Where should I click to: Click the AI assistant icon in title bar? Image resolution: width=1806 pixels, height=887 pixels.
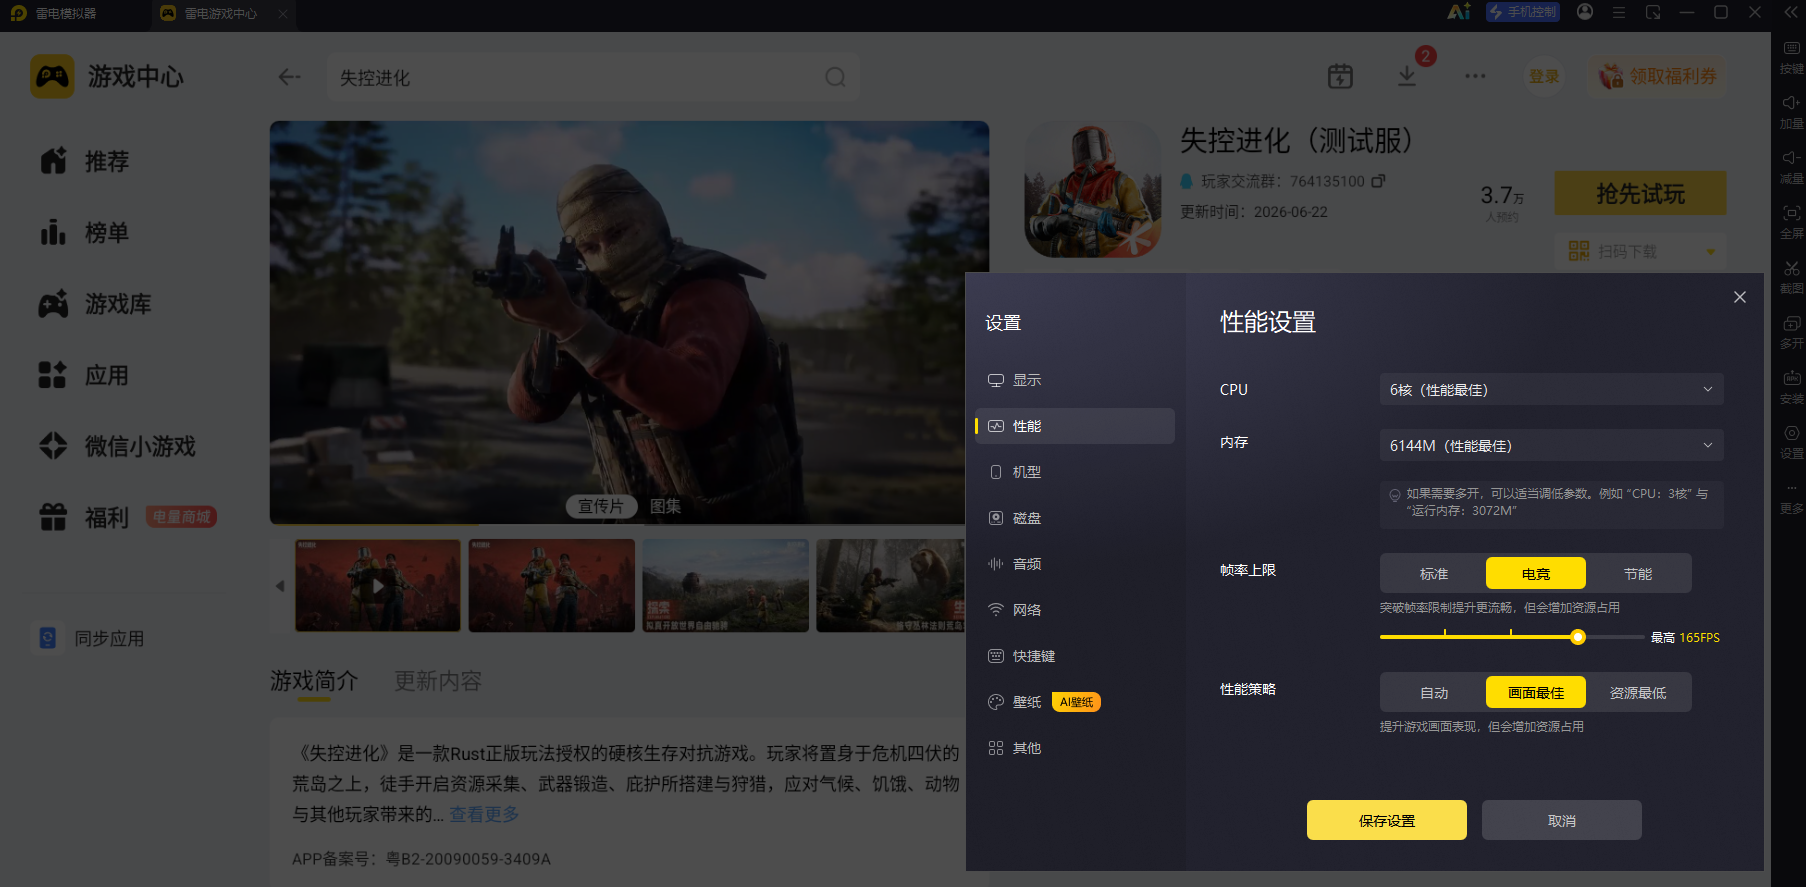1459,12
